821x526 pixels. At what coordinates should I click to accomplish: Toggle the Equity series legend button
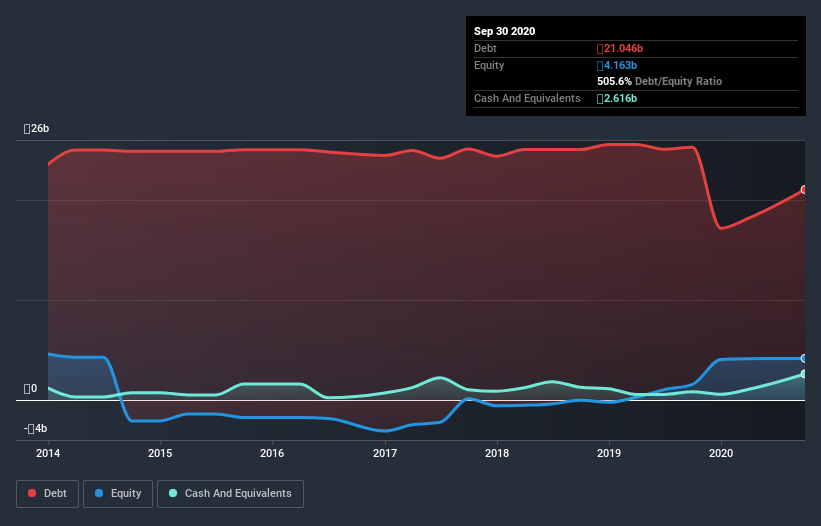[118, 494]
